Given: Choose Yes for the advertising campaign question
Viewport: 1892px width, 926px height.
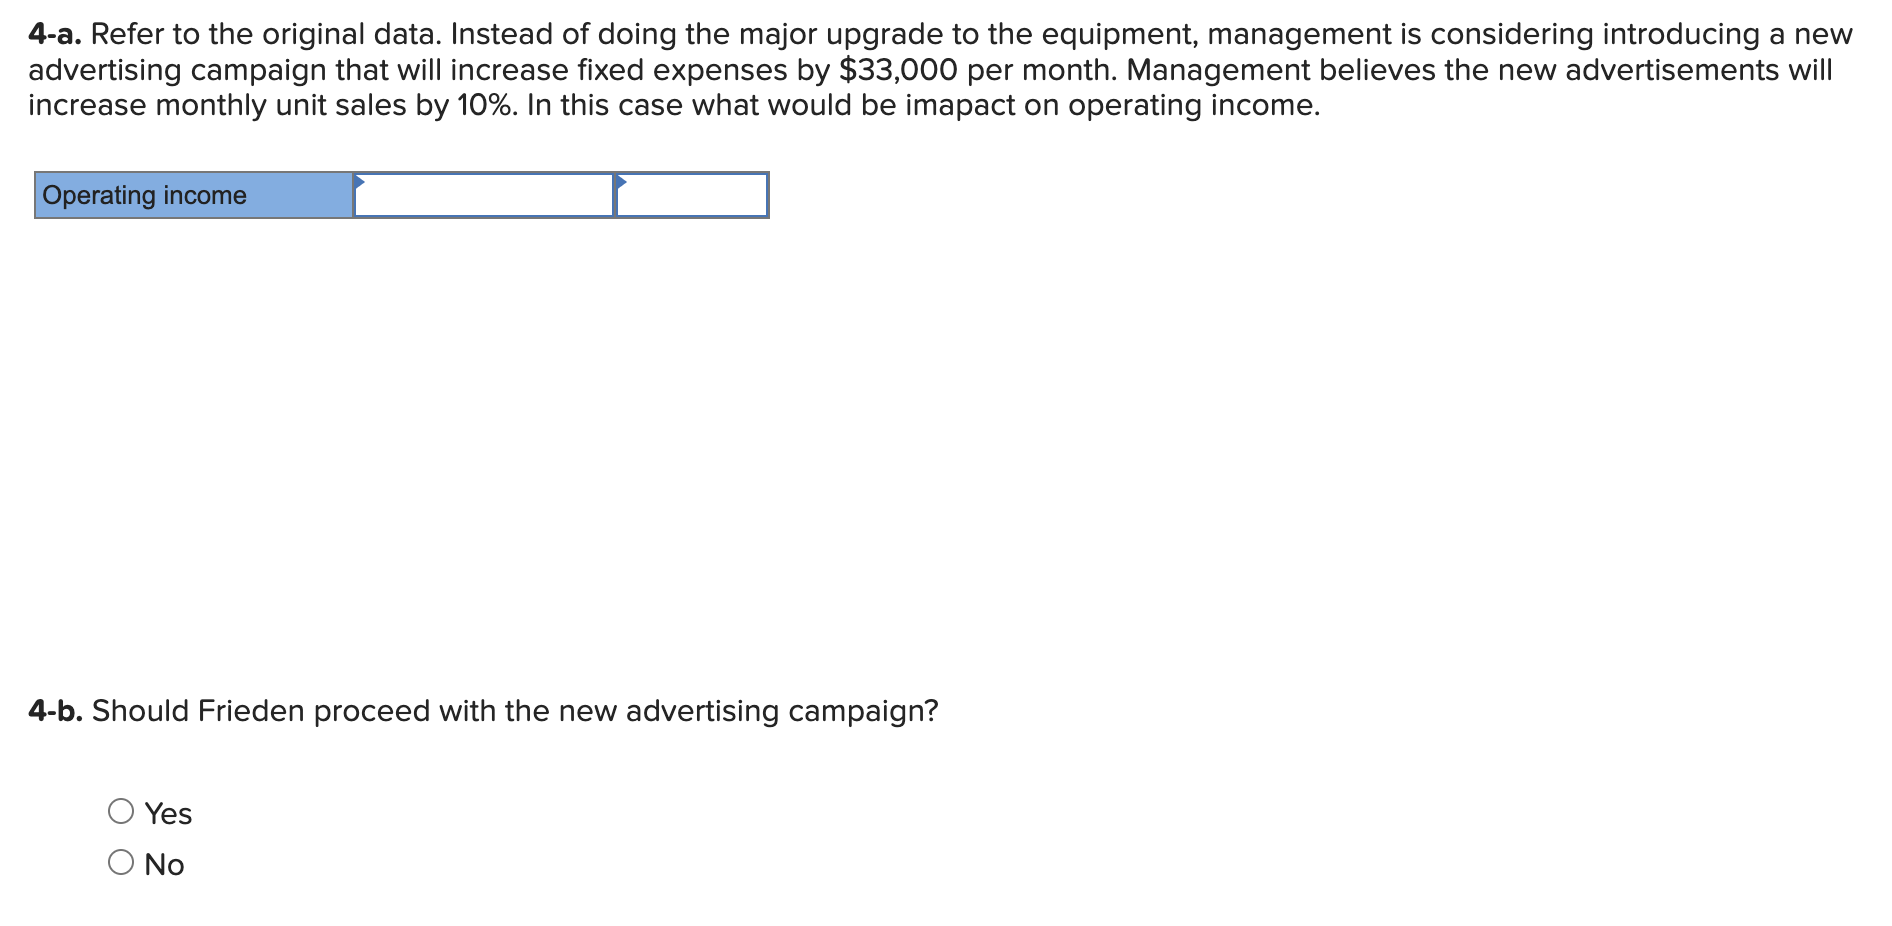Looking at the screenshot, I should coord(121,812).
